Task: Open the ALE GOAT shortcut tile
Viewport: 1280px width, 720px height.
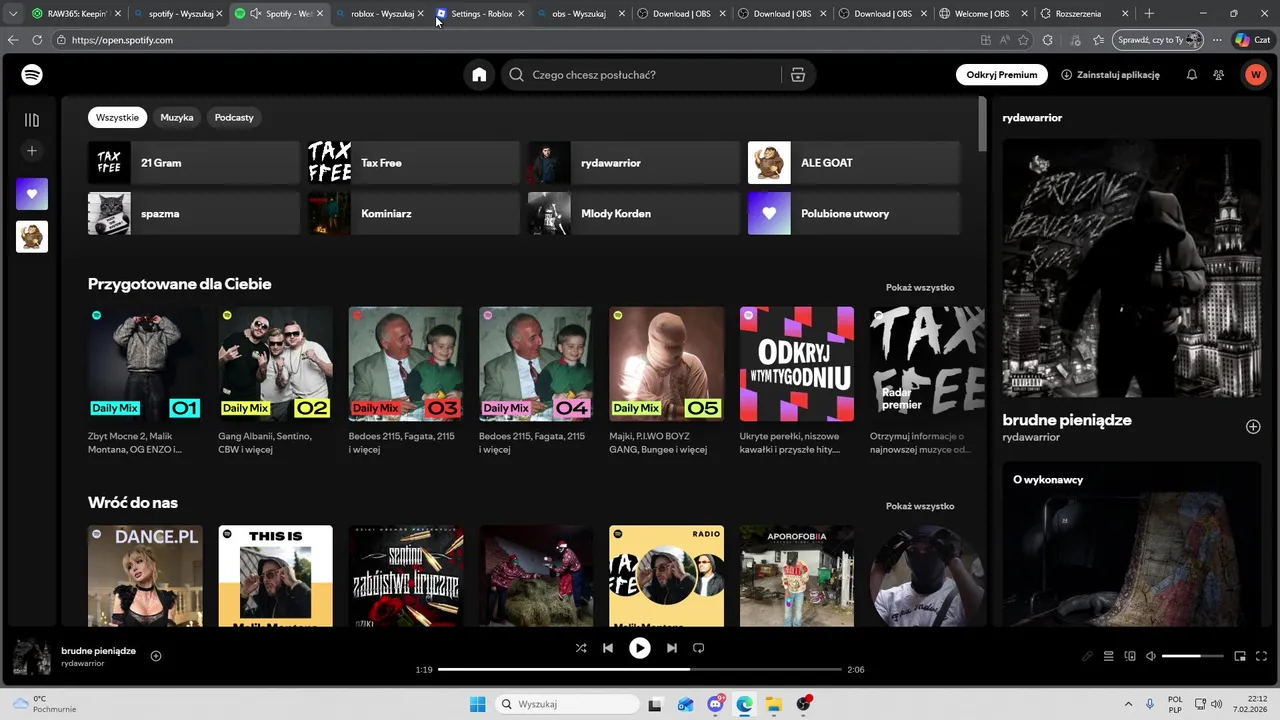Action: [x=854, y=163]
